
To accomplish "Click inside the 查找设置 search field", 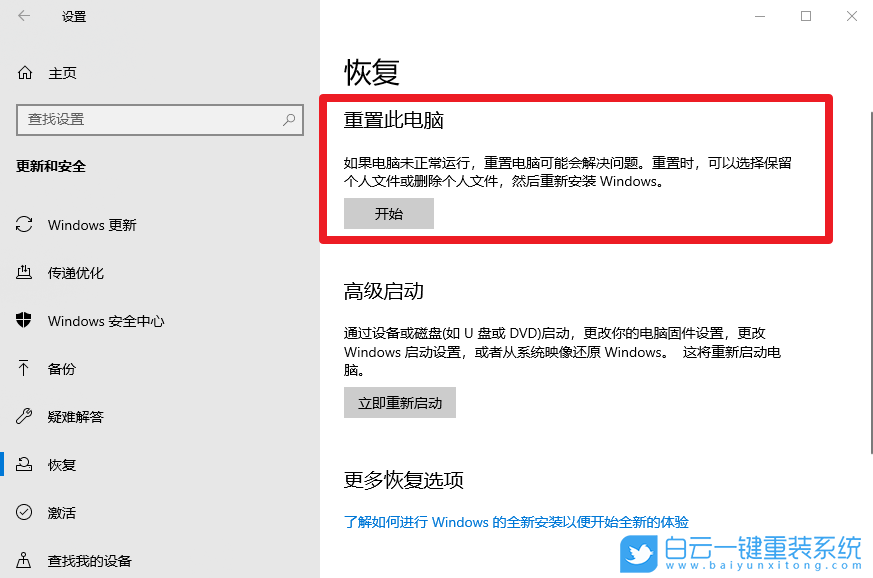I will (150, 120).
